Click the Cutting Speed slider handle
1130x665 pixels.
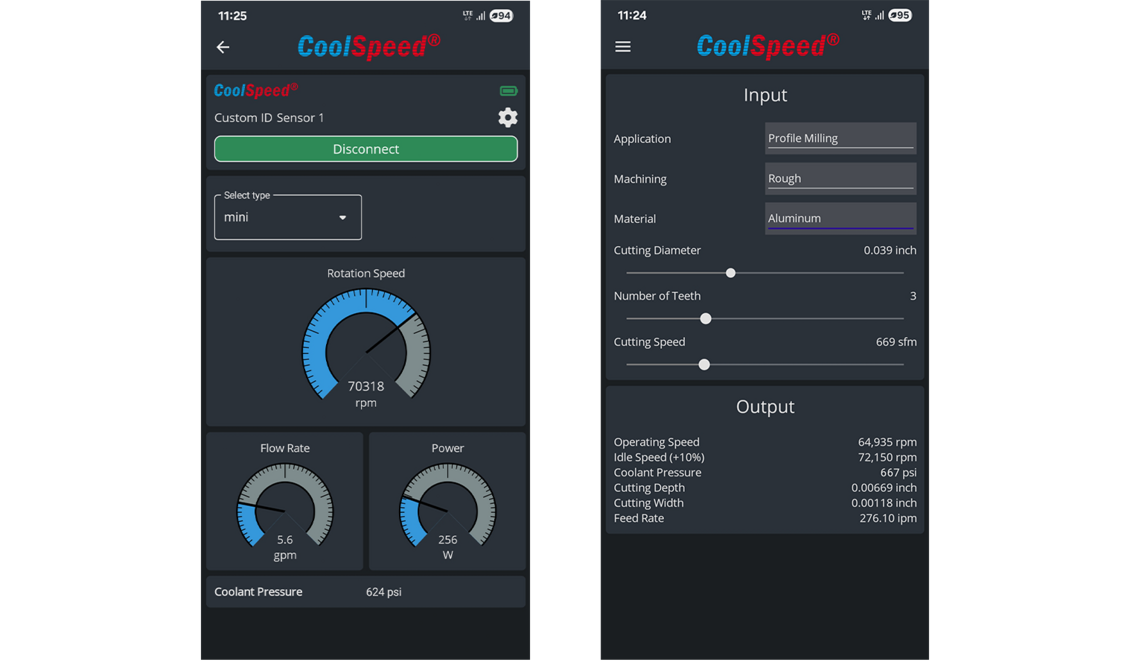[704, 365]
